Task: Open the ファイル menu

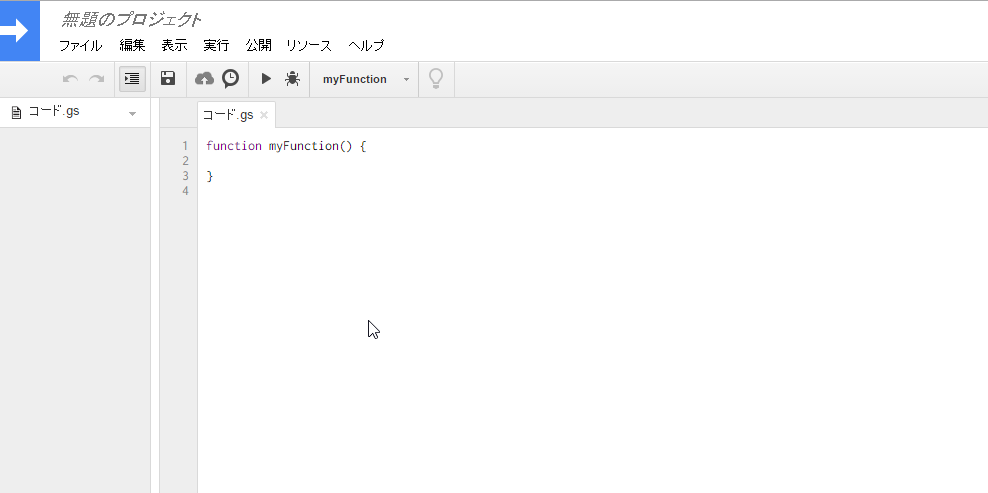Action: 81,45
